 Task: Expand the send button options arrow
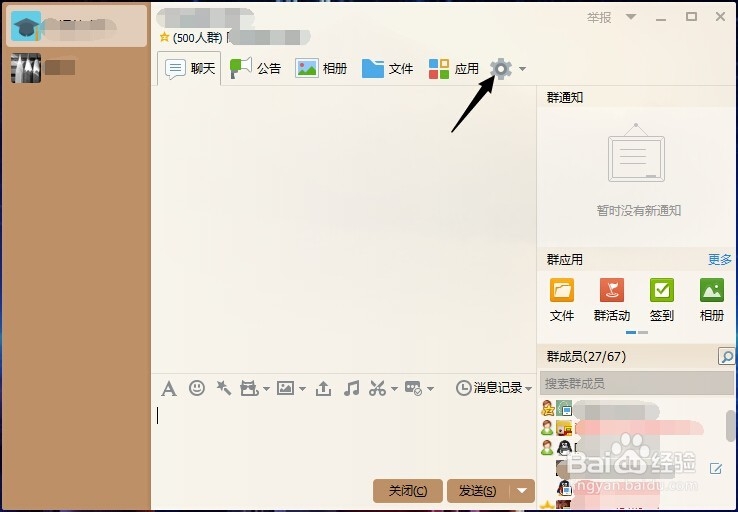(x=522, y=491)
